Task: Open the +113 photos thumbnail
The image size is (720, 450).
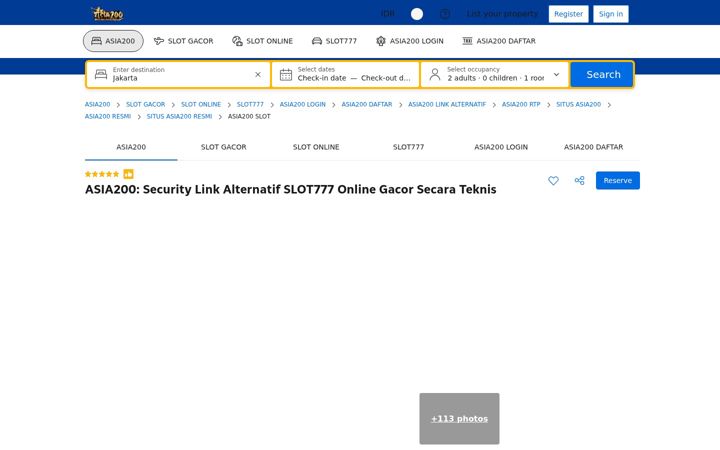Action: click(x=459, y=418)
